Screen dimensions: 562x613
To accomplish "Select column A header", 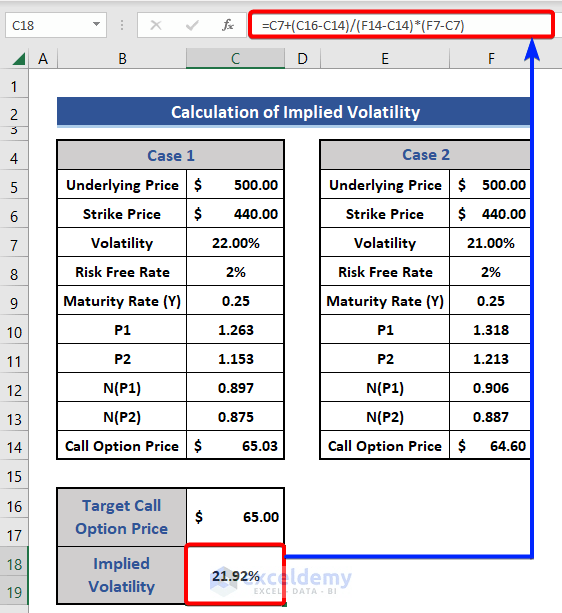I will pos(43,59).
